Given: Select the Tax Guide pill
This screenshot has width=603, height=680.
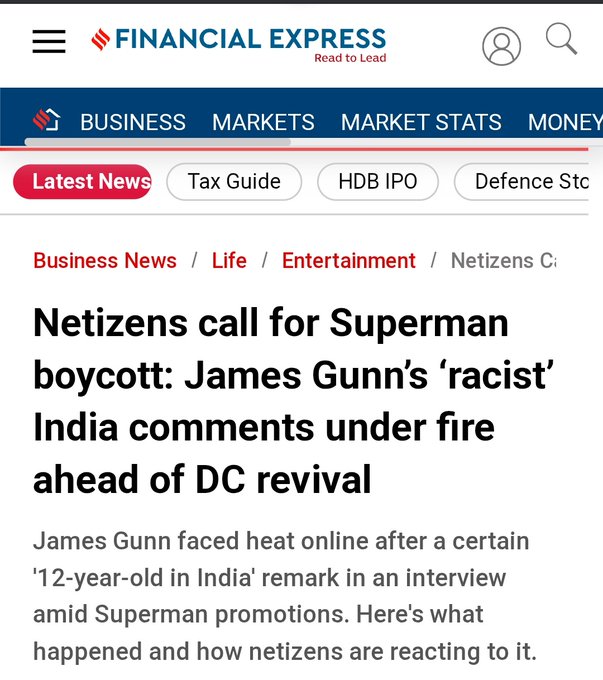Looking at the screenshot, I should 234,182.
